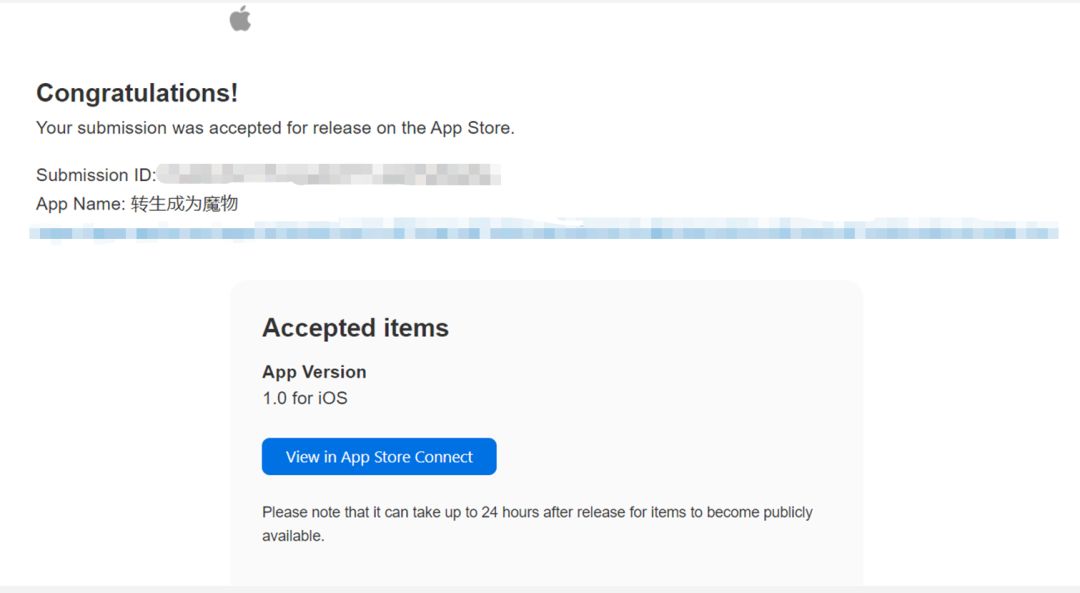Click the word 'available.' in the note
The height and width of the screenshot is (593, 1080).
(x=293, y=536)
